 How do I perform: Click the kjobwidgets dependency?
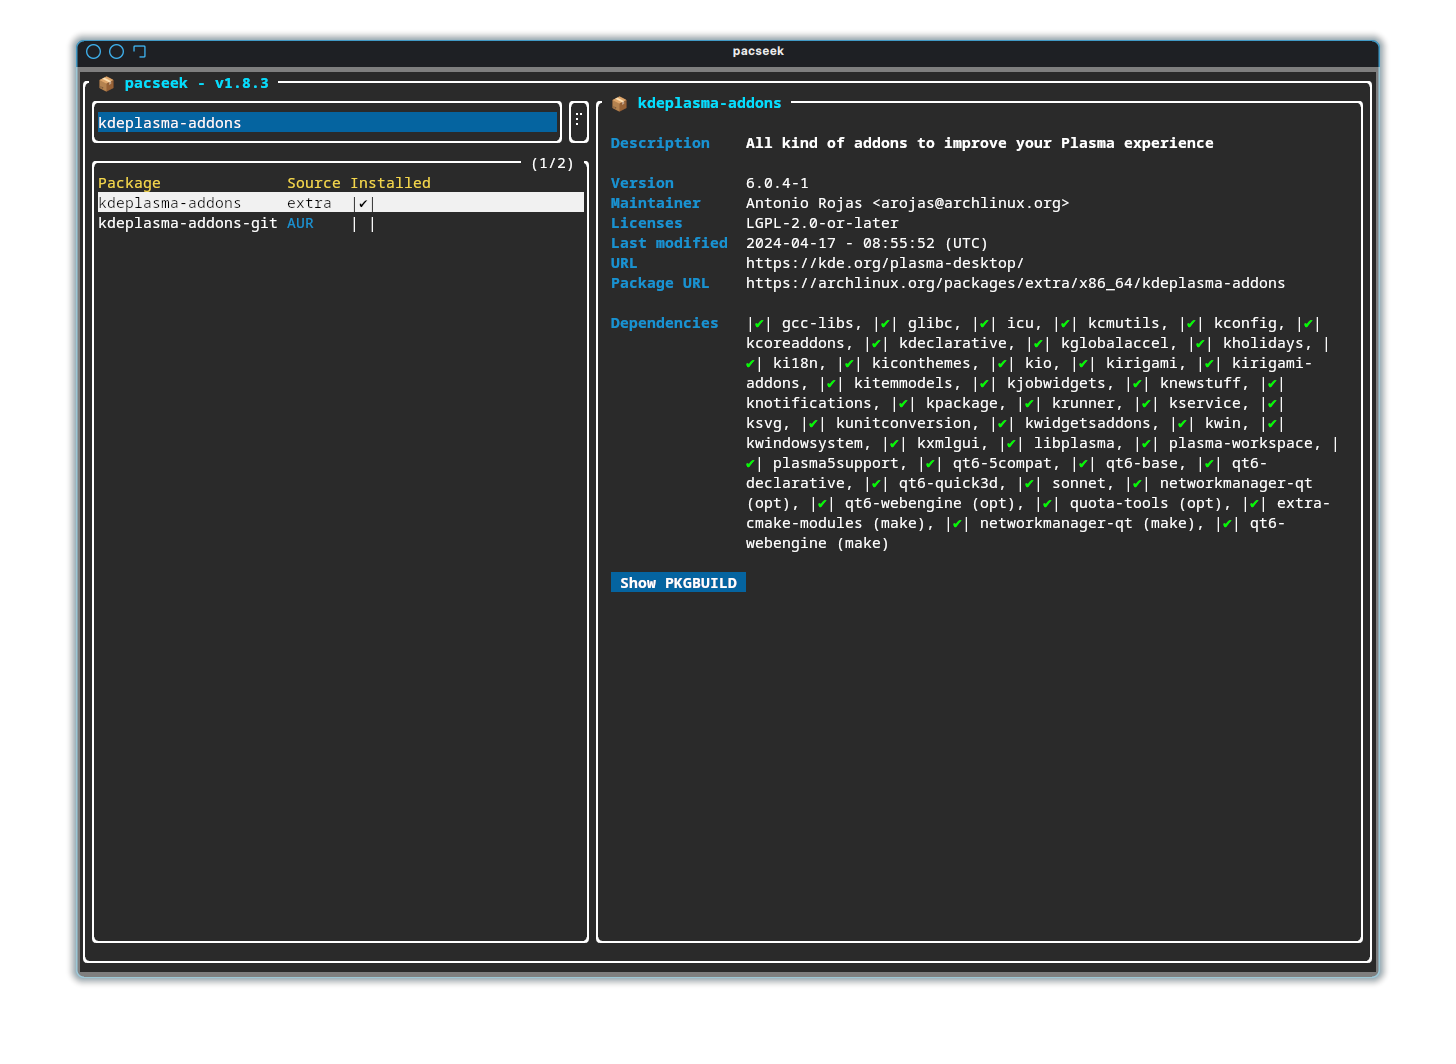(x=1056, y=383)
